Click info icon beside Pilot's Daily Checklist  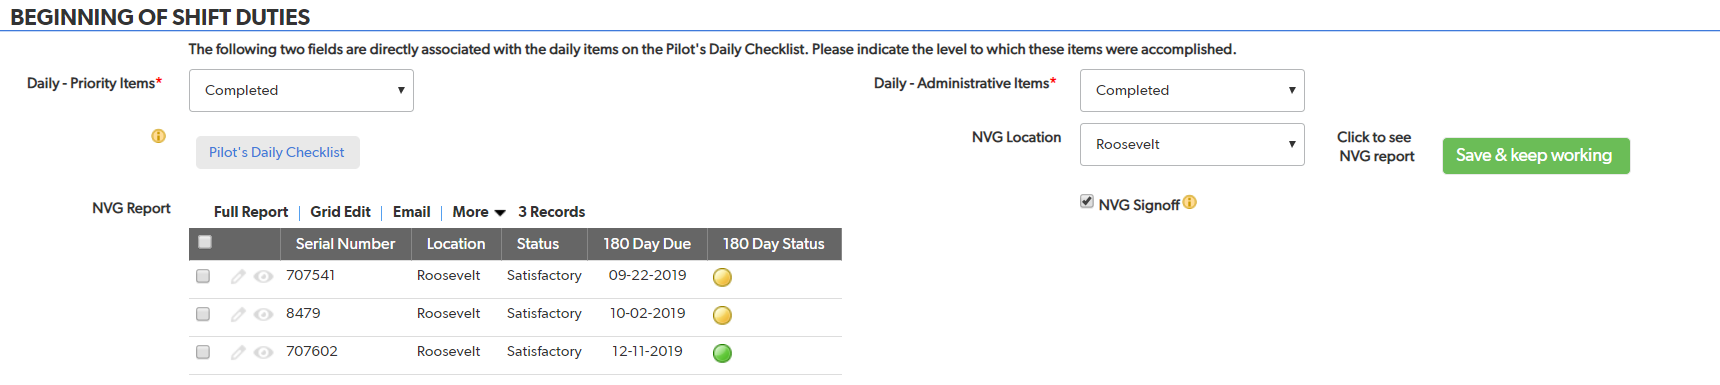(158, 136)
